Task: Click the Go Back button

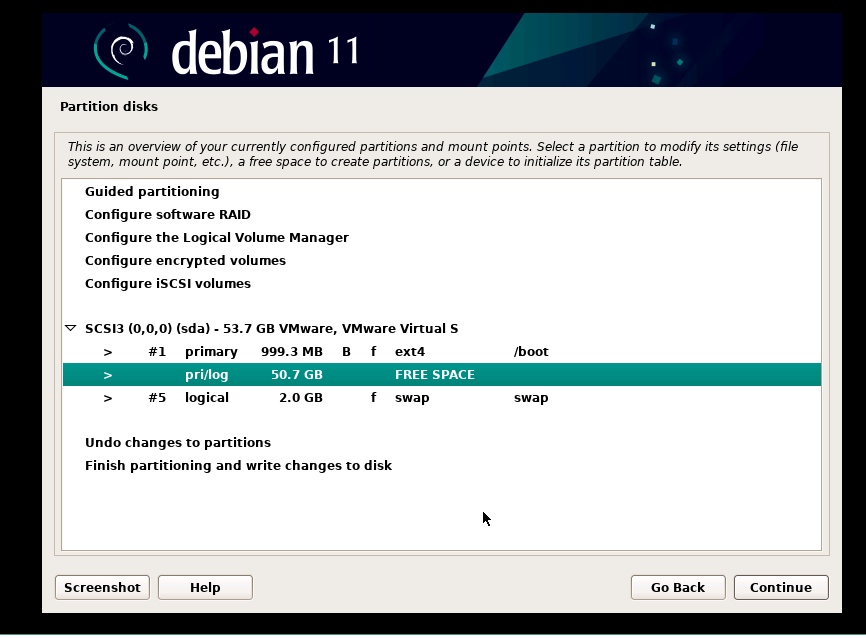Action: coord(678,587)
